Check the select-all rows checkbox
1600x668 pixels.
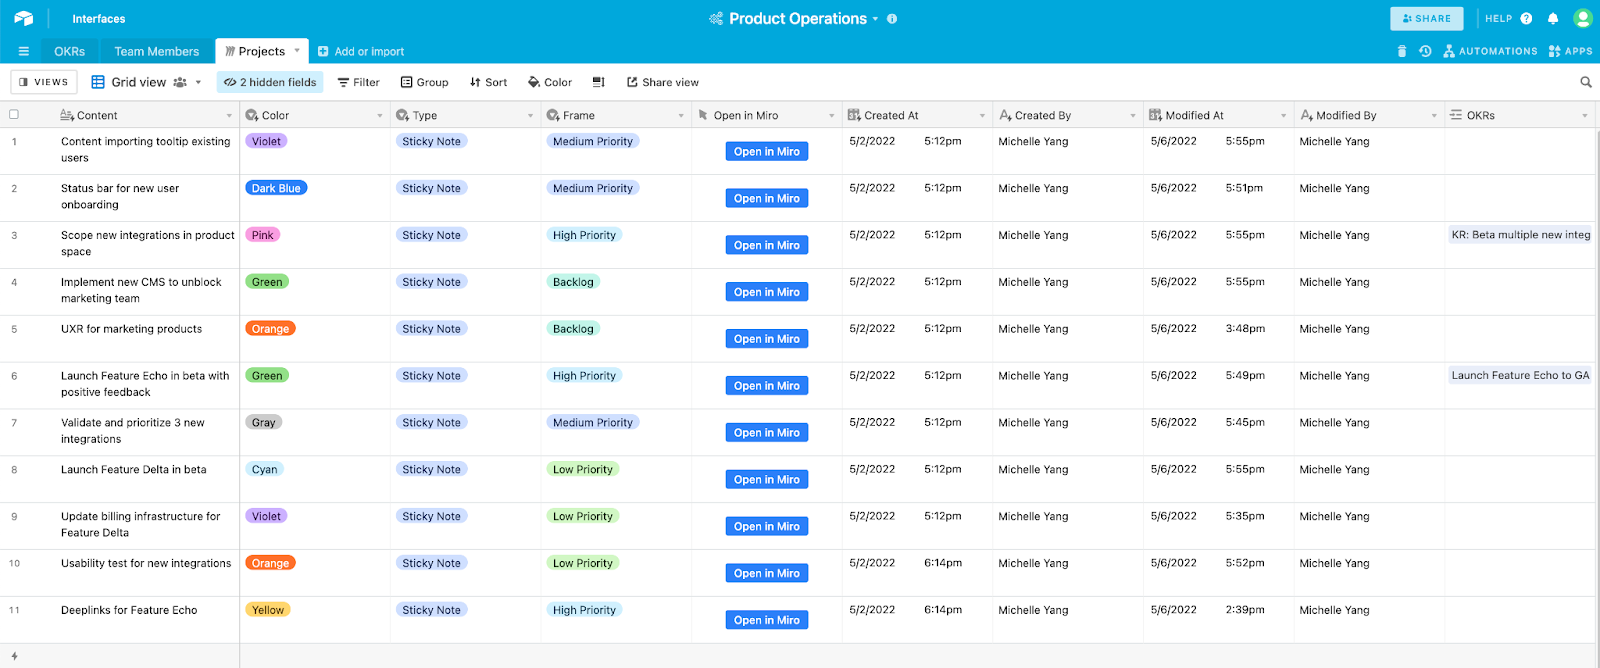pos(14,114)
